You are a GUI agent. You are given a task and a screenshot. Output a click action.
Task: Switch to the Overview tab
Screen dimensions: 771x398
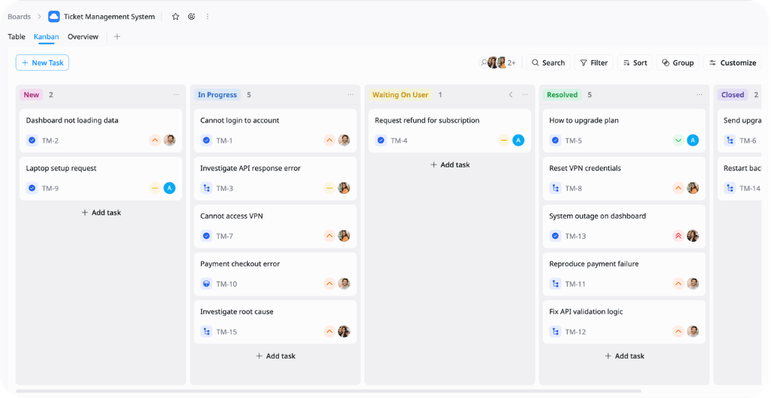[x=83, y=36]
